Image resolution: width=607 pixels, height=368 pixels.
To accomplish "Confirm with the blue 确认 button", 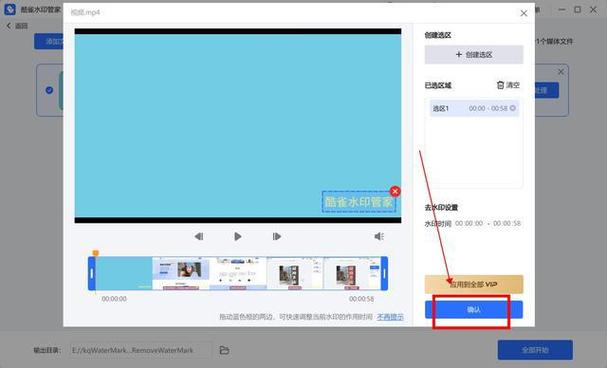I will (x=474, y=310).
